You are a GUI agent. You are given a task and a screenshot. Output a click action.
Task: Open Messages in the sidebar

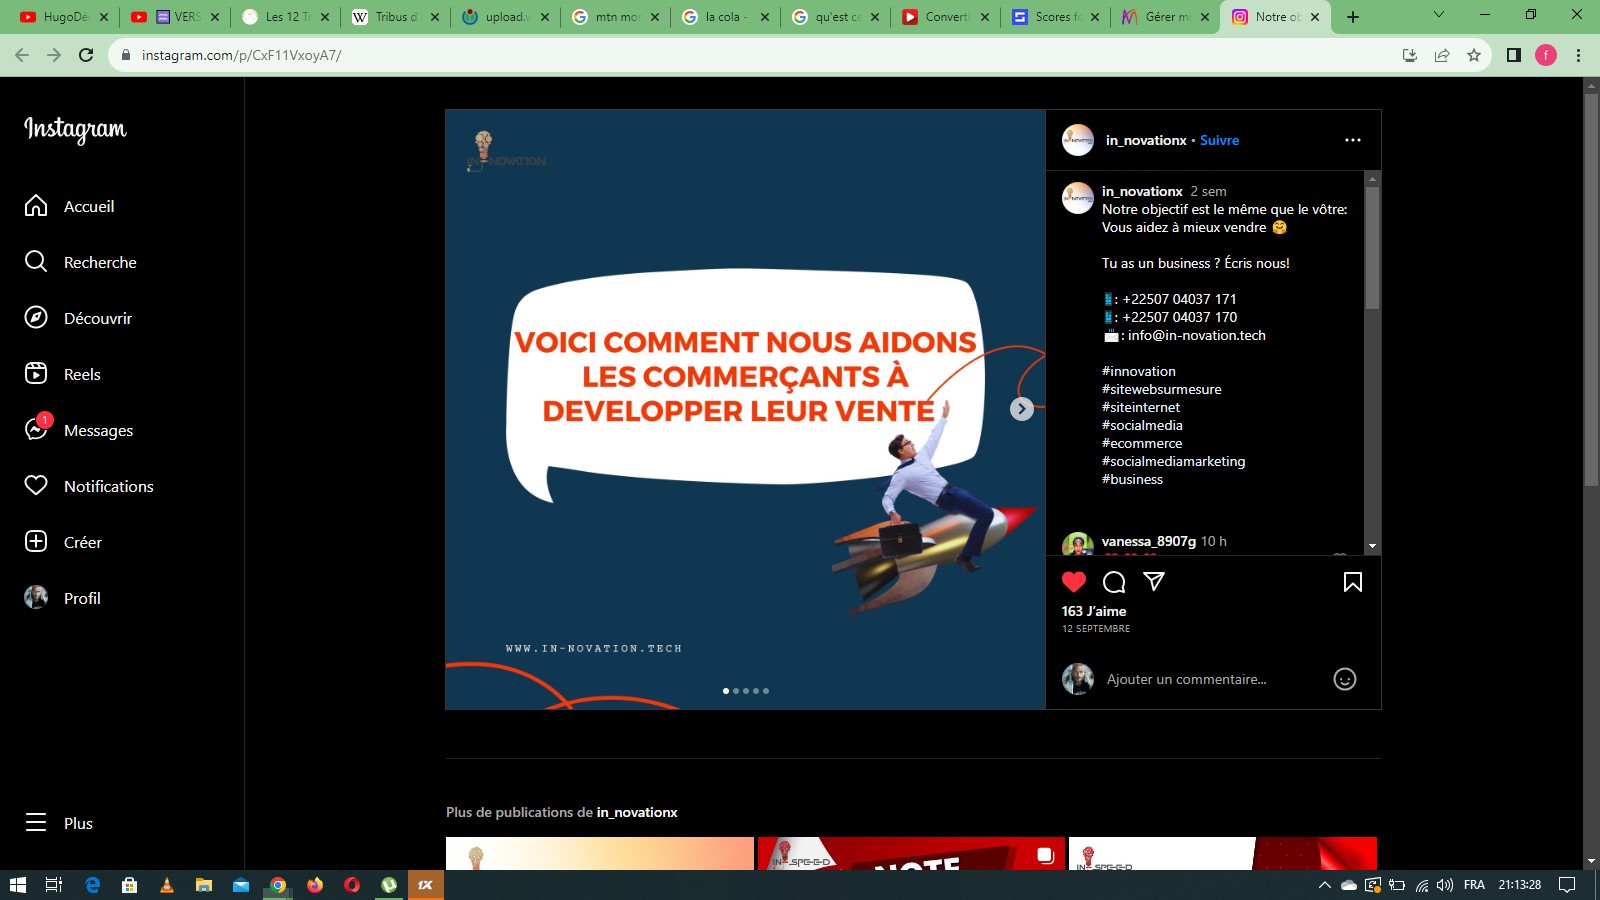98,430
